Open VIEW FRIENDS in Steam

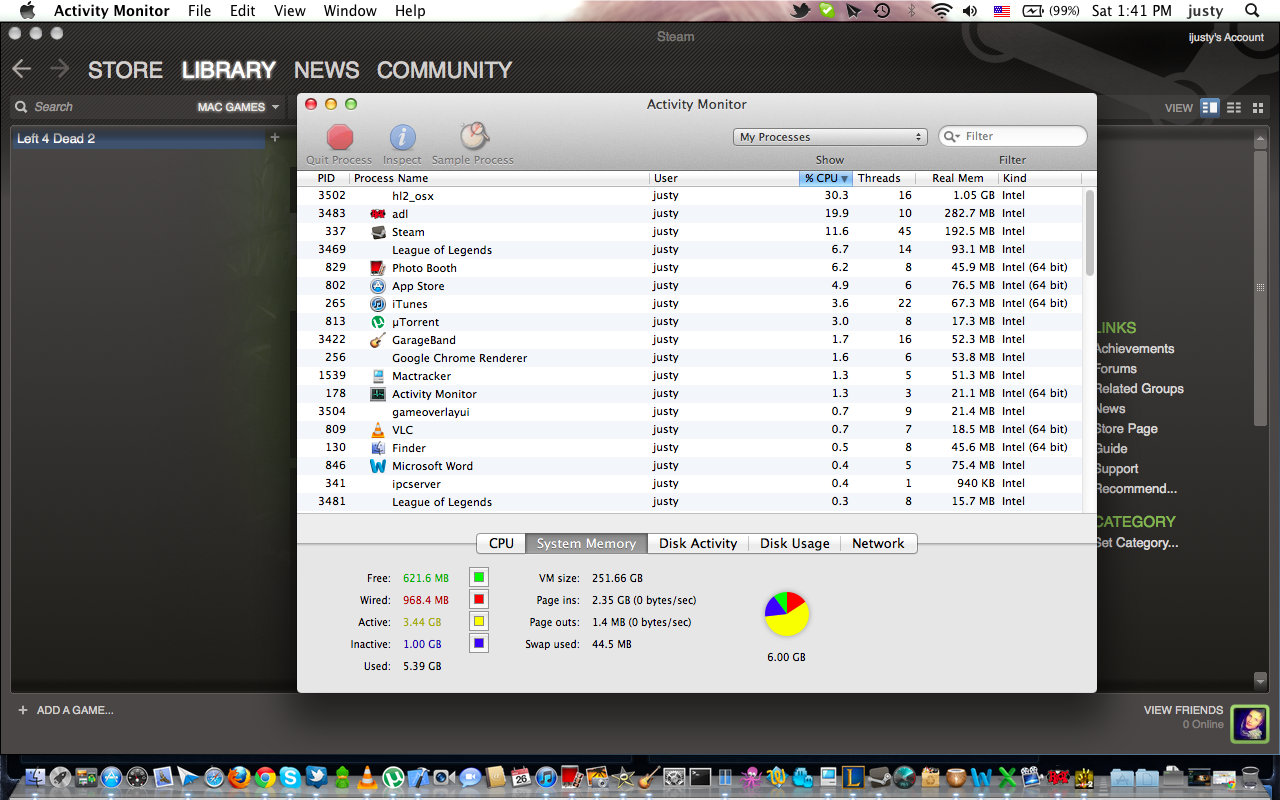click(x=1183, y=710)
